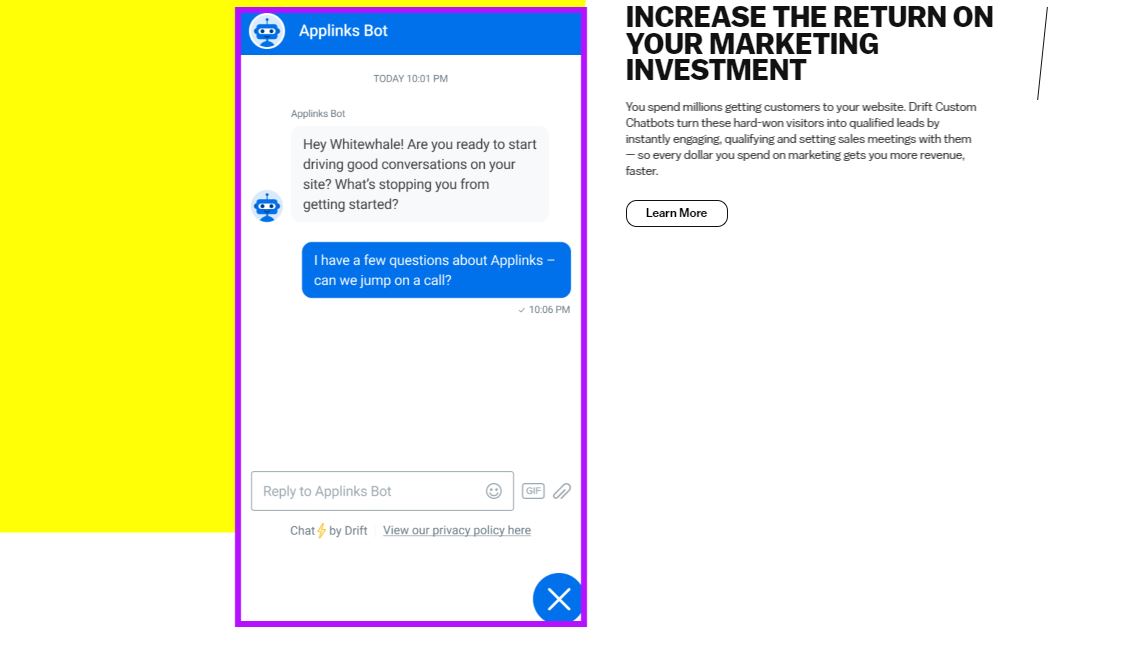Click the Applinks Bot sender name label

coord(318,114)
